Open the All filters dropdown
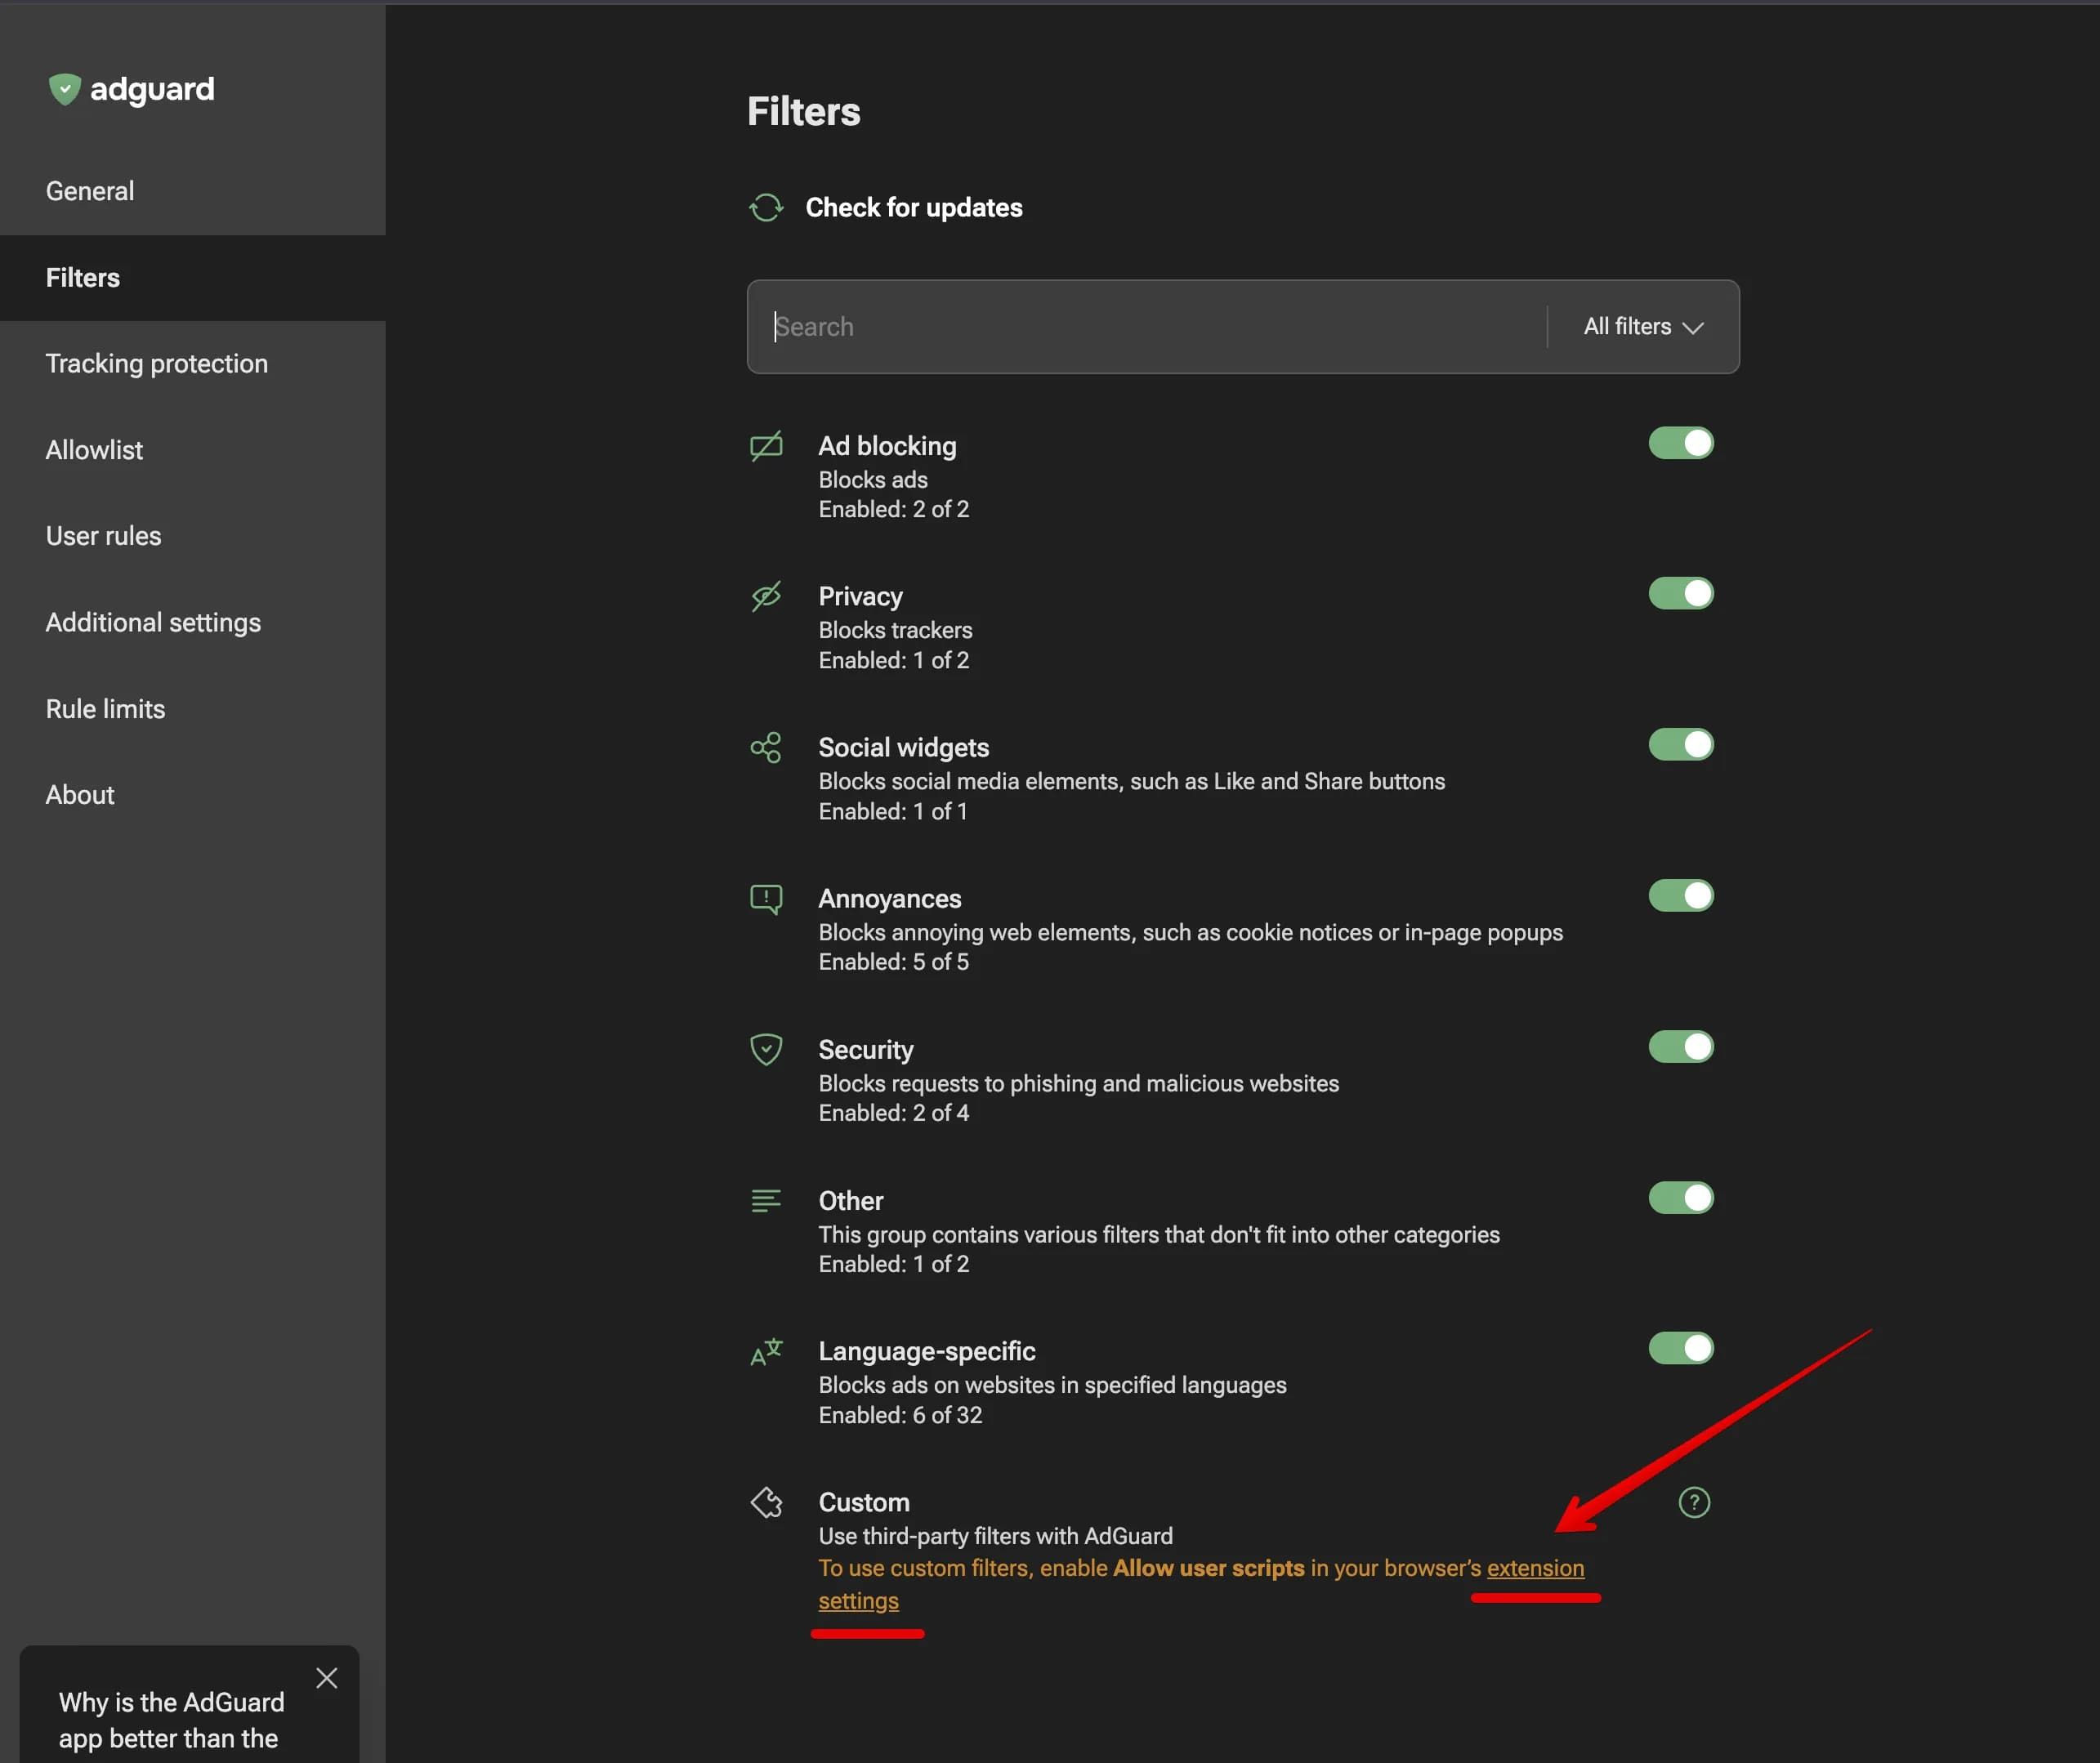This screenshot has width=2100, height=1763. click(1640, 327)
